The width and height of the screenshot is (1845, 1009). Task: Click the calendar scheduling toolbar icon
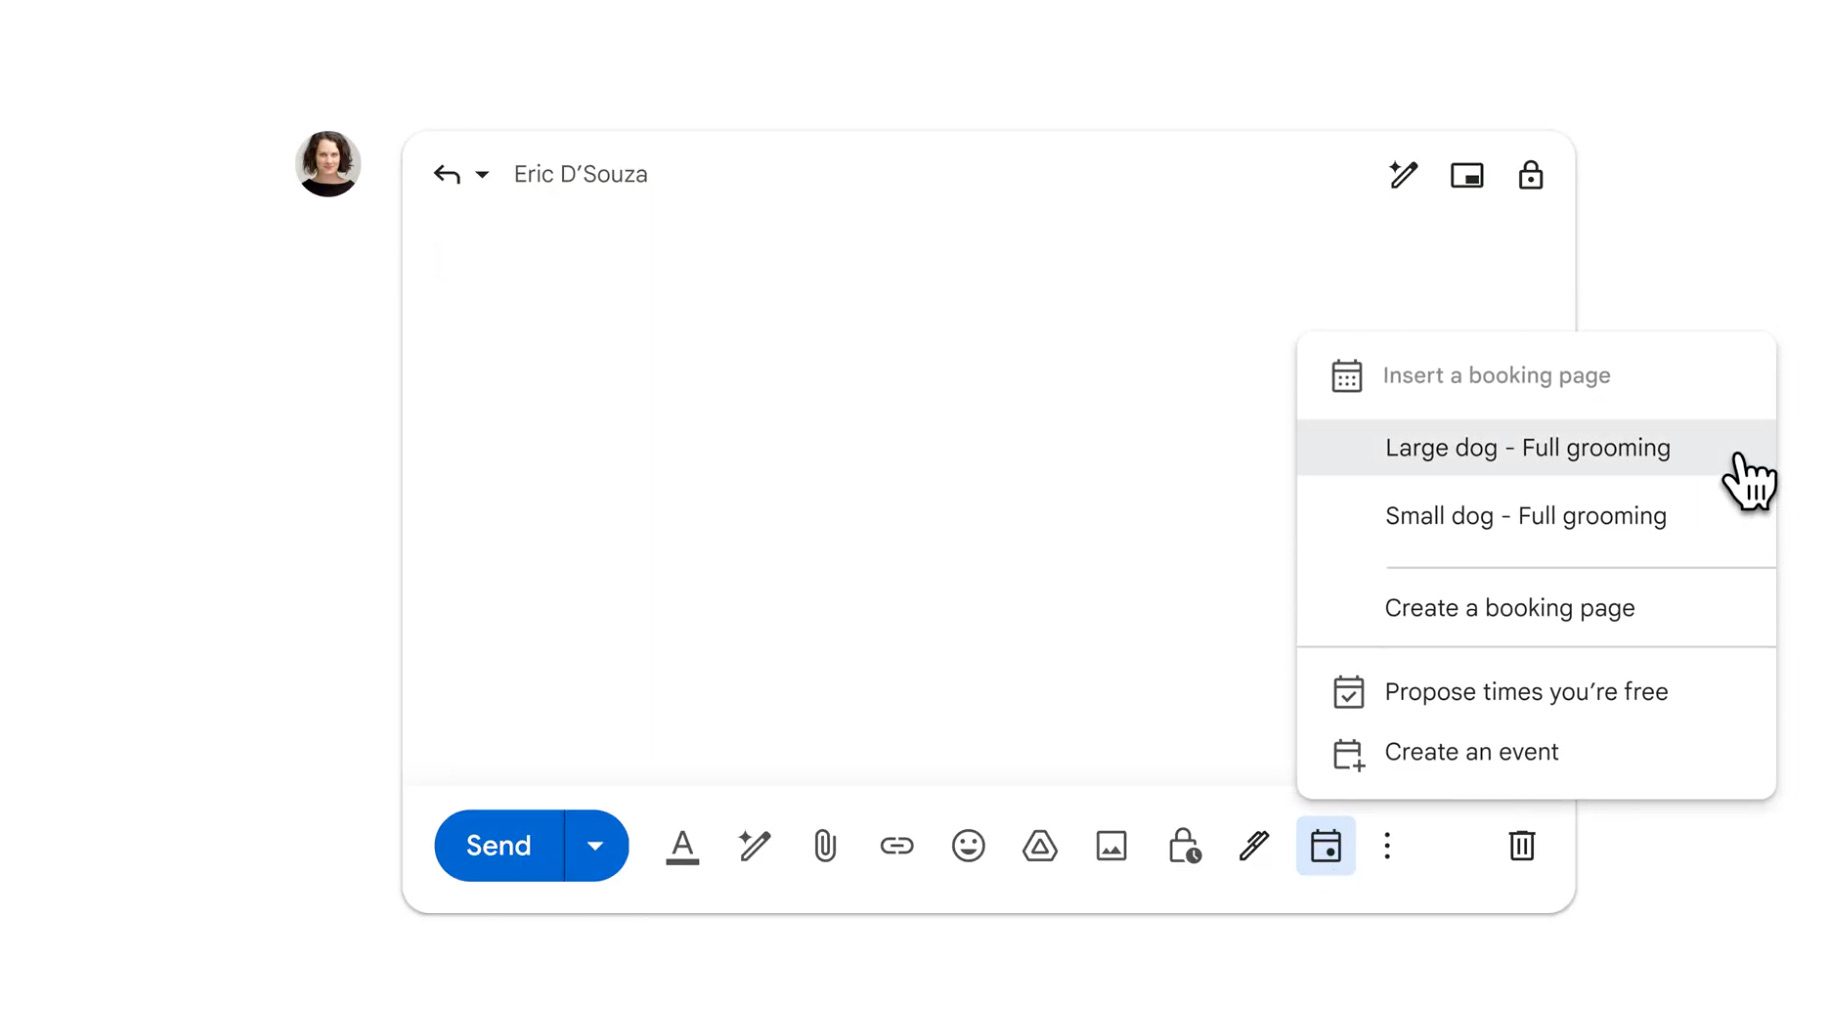[x=1326, y=846]
